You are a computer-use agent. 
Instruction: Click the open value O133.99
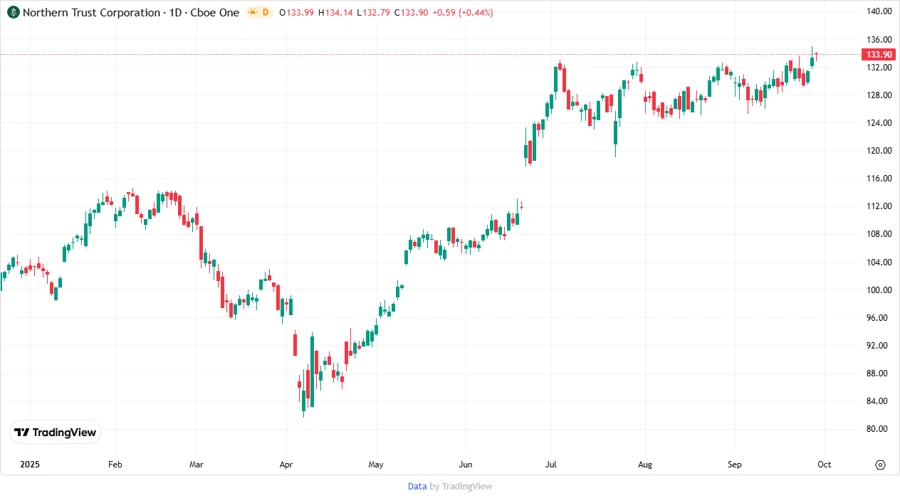[296, 13]
